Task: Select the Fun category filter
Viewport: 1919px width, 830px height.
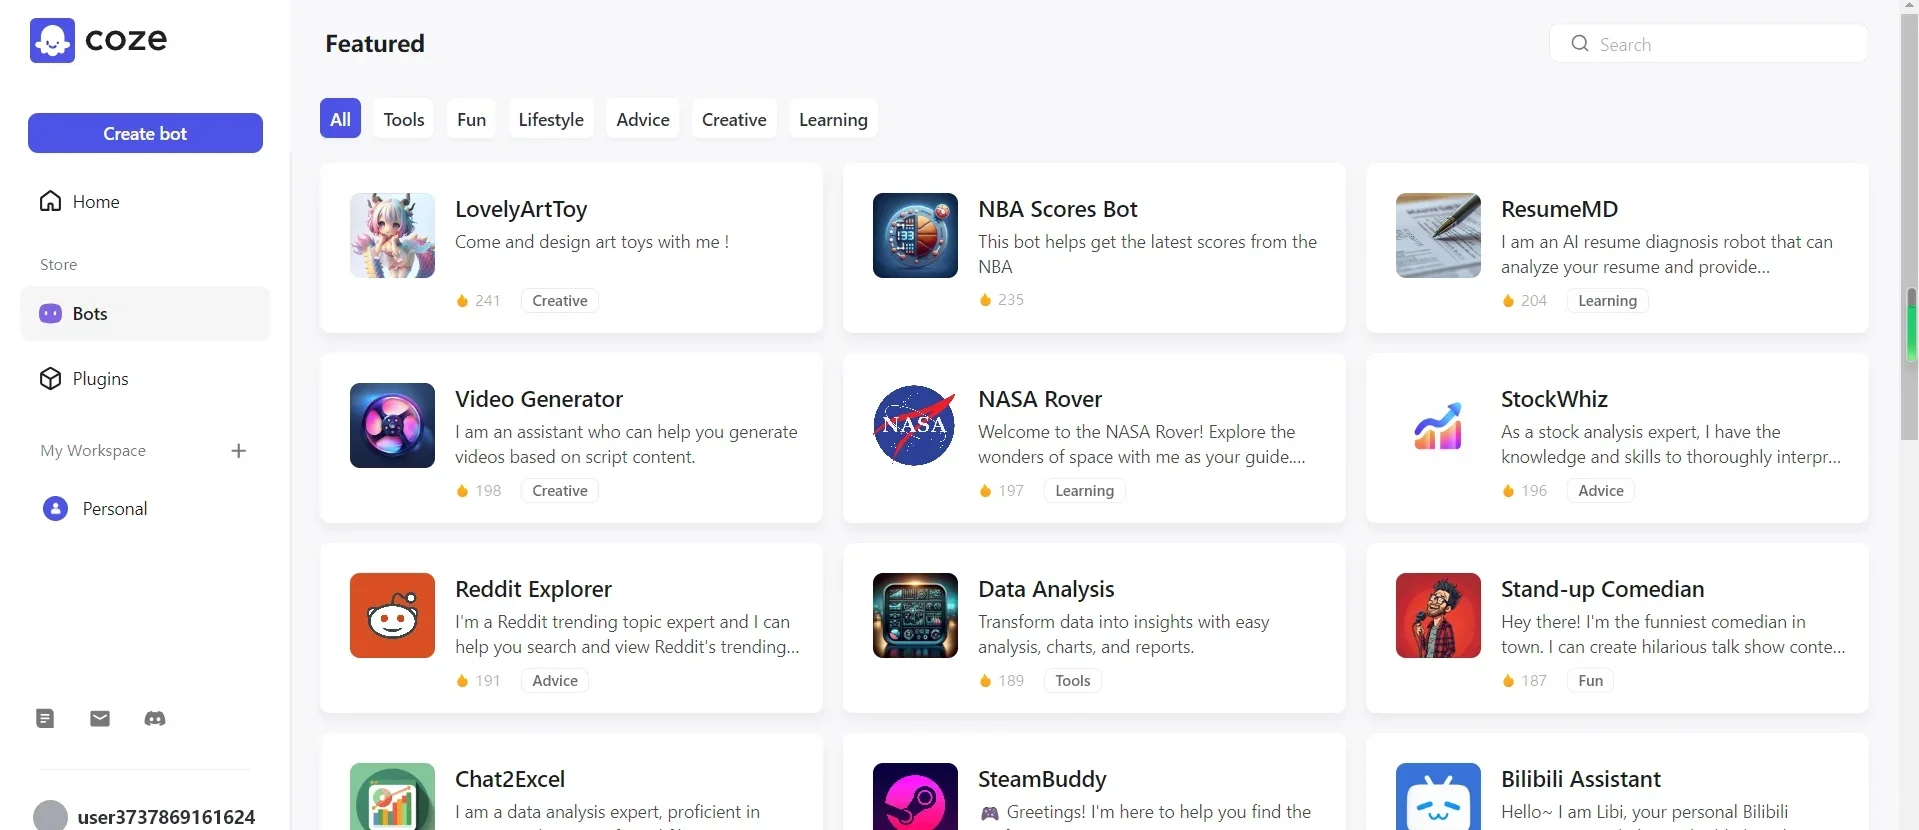Action: tap(471, 119)
